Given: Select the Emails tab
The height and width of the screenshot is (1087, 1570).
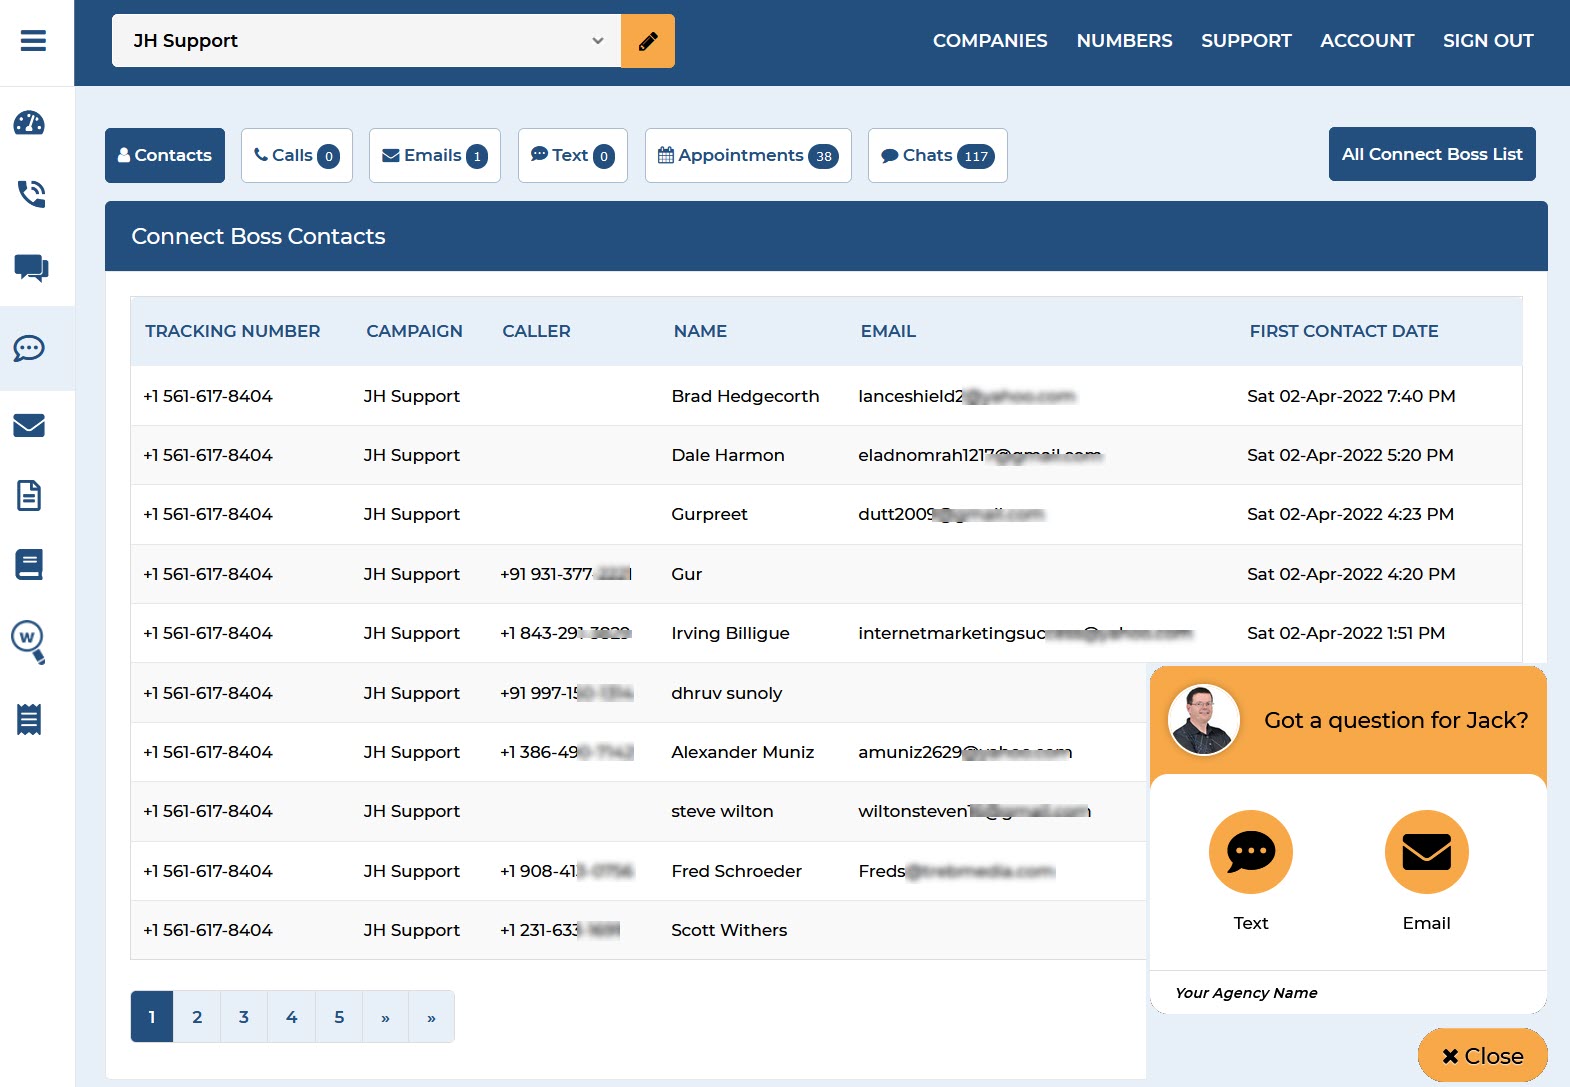Looking at the screenshot, I should pos(434,156).
